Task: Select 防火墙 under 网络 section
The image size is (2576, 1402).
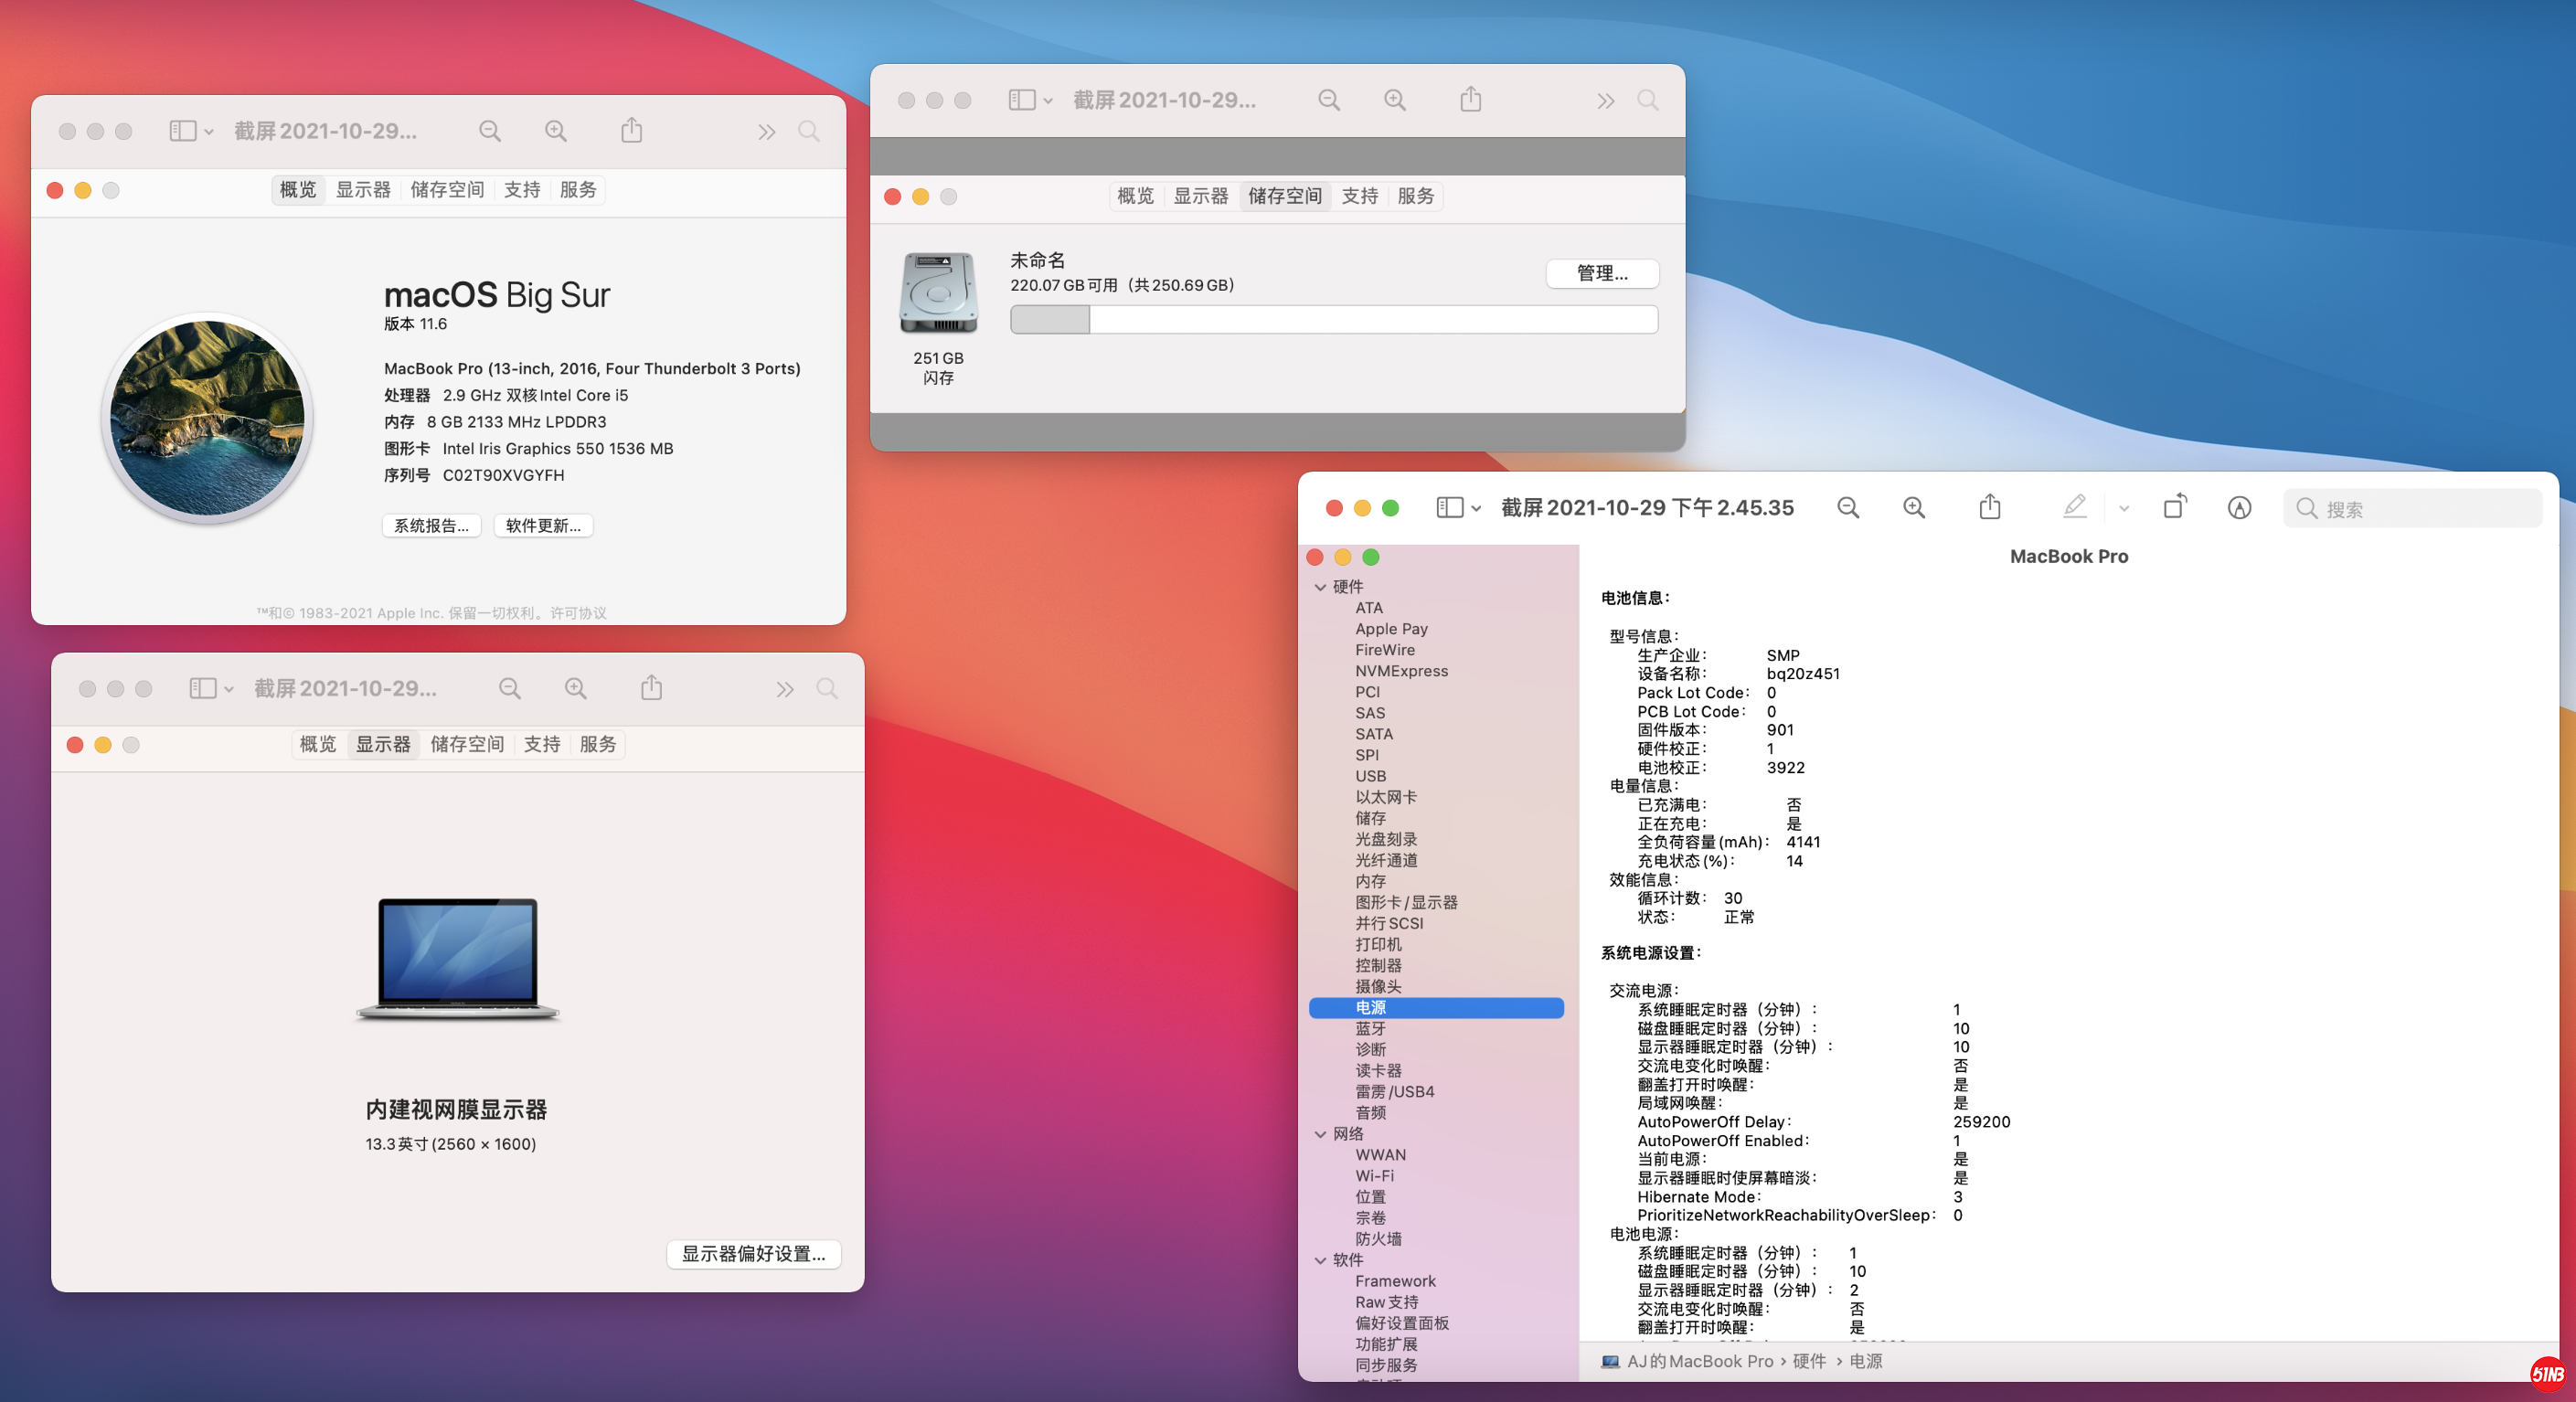Action: coord(1379,1239)
